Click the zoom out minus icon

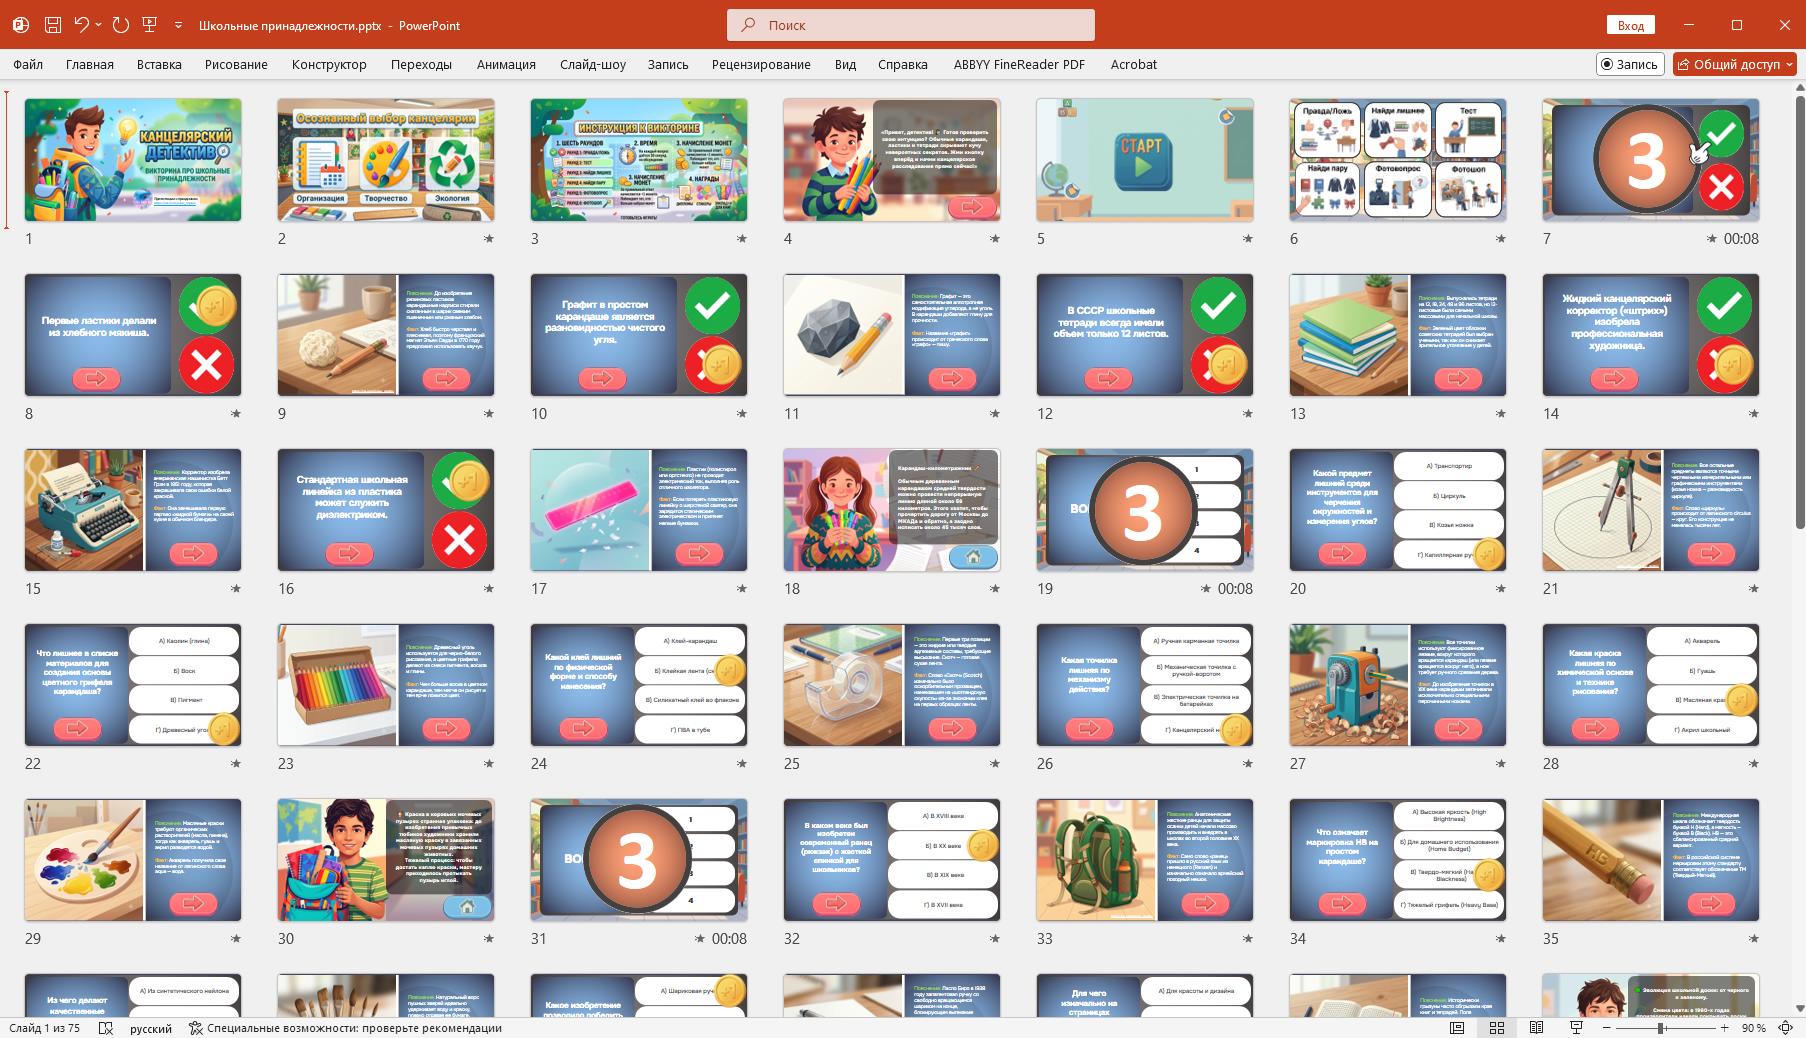(1607, 1028)
